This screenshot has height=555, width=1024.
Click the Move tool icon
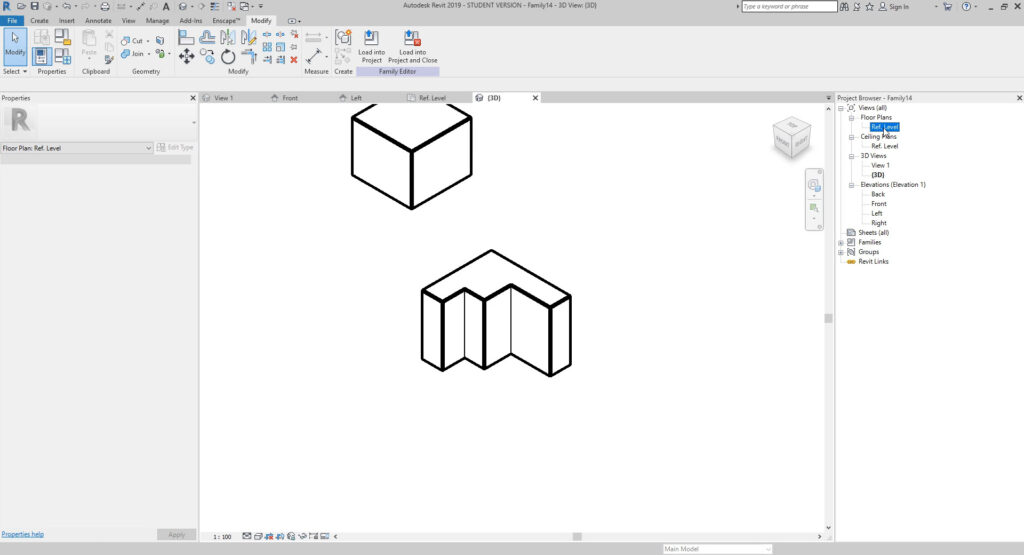tap(186, 57)
